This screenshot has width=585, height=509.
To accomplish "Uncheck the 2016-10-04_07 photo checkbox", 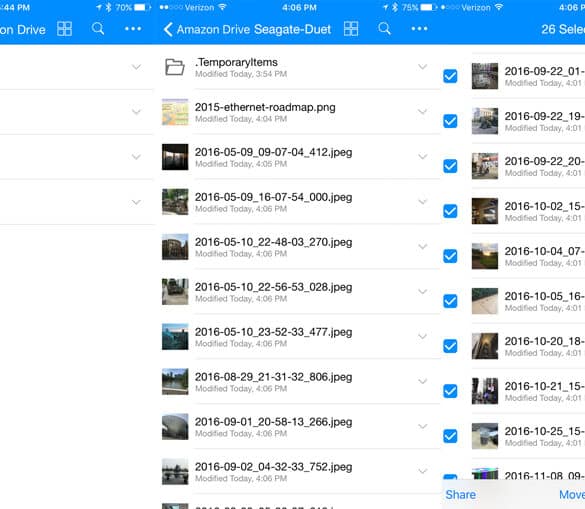I will click(450, 256).
